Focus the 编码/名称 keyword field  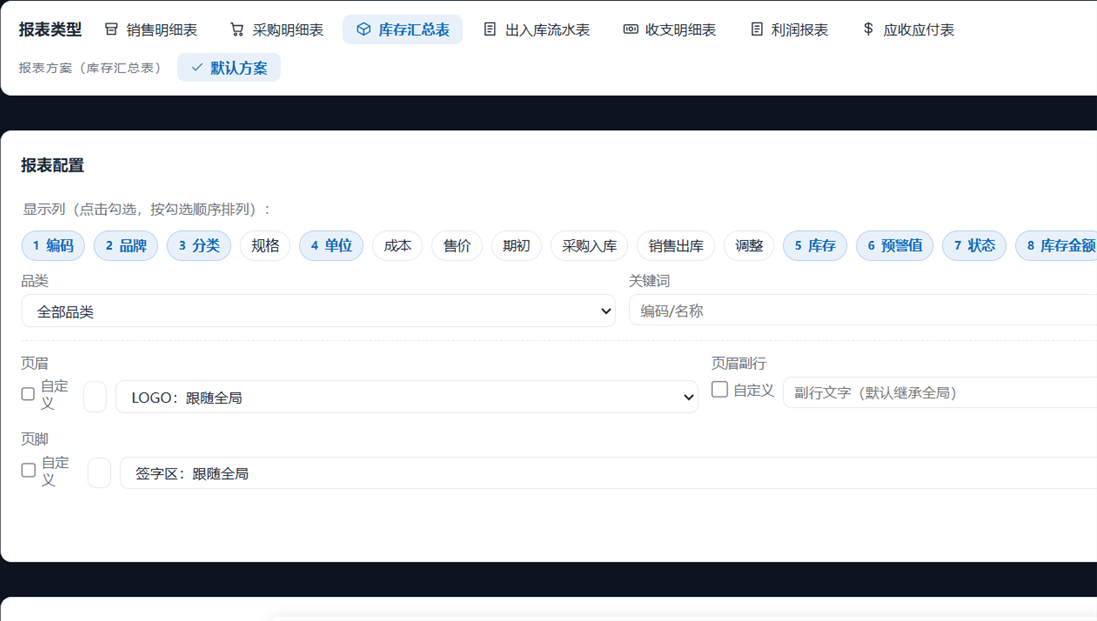pyautogui.click(x=863, y=310)
